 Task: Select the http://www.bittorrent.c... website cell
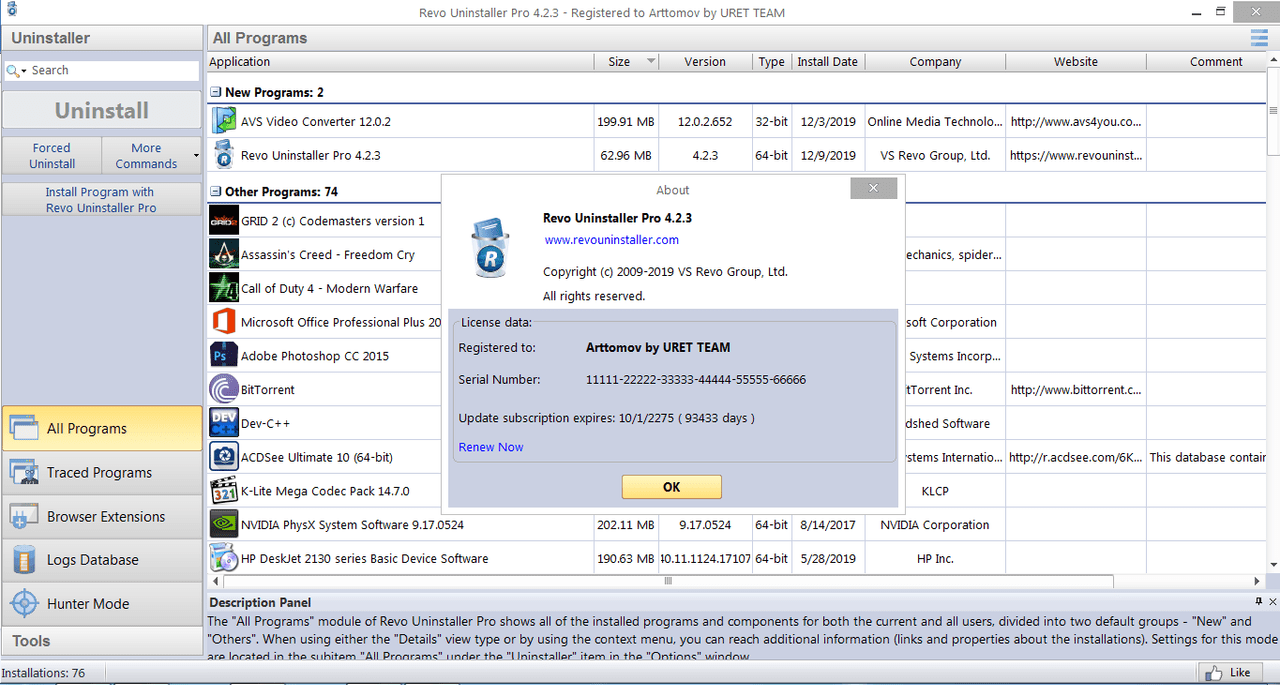tap(1076, 389)
